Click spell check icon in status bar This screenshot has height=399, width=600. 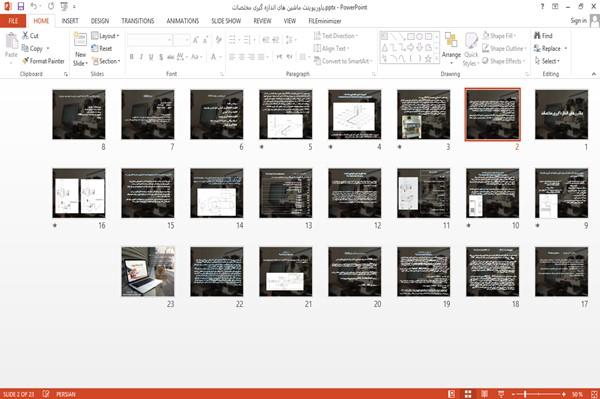[x=46, y=394]
